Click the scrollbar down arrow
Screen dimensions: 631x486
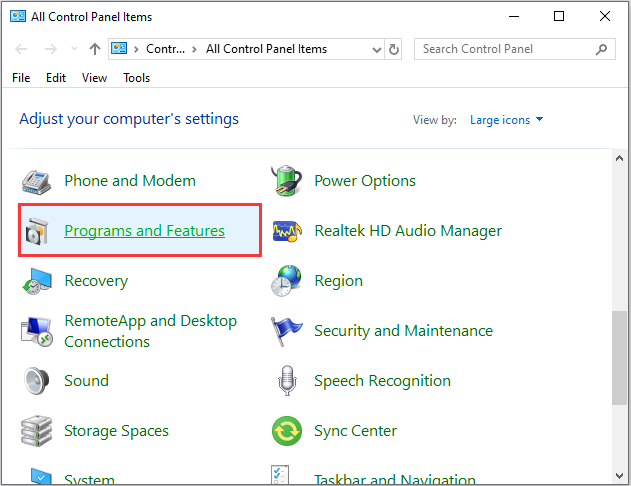point(619,476)
